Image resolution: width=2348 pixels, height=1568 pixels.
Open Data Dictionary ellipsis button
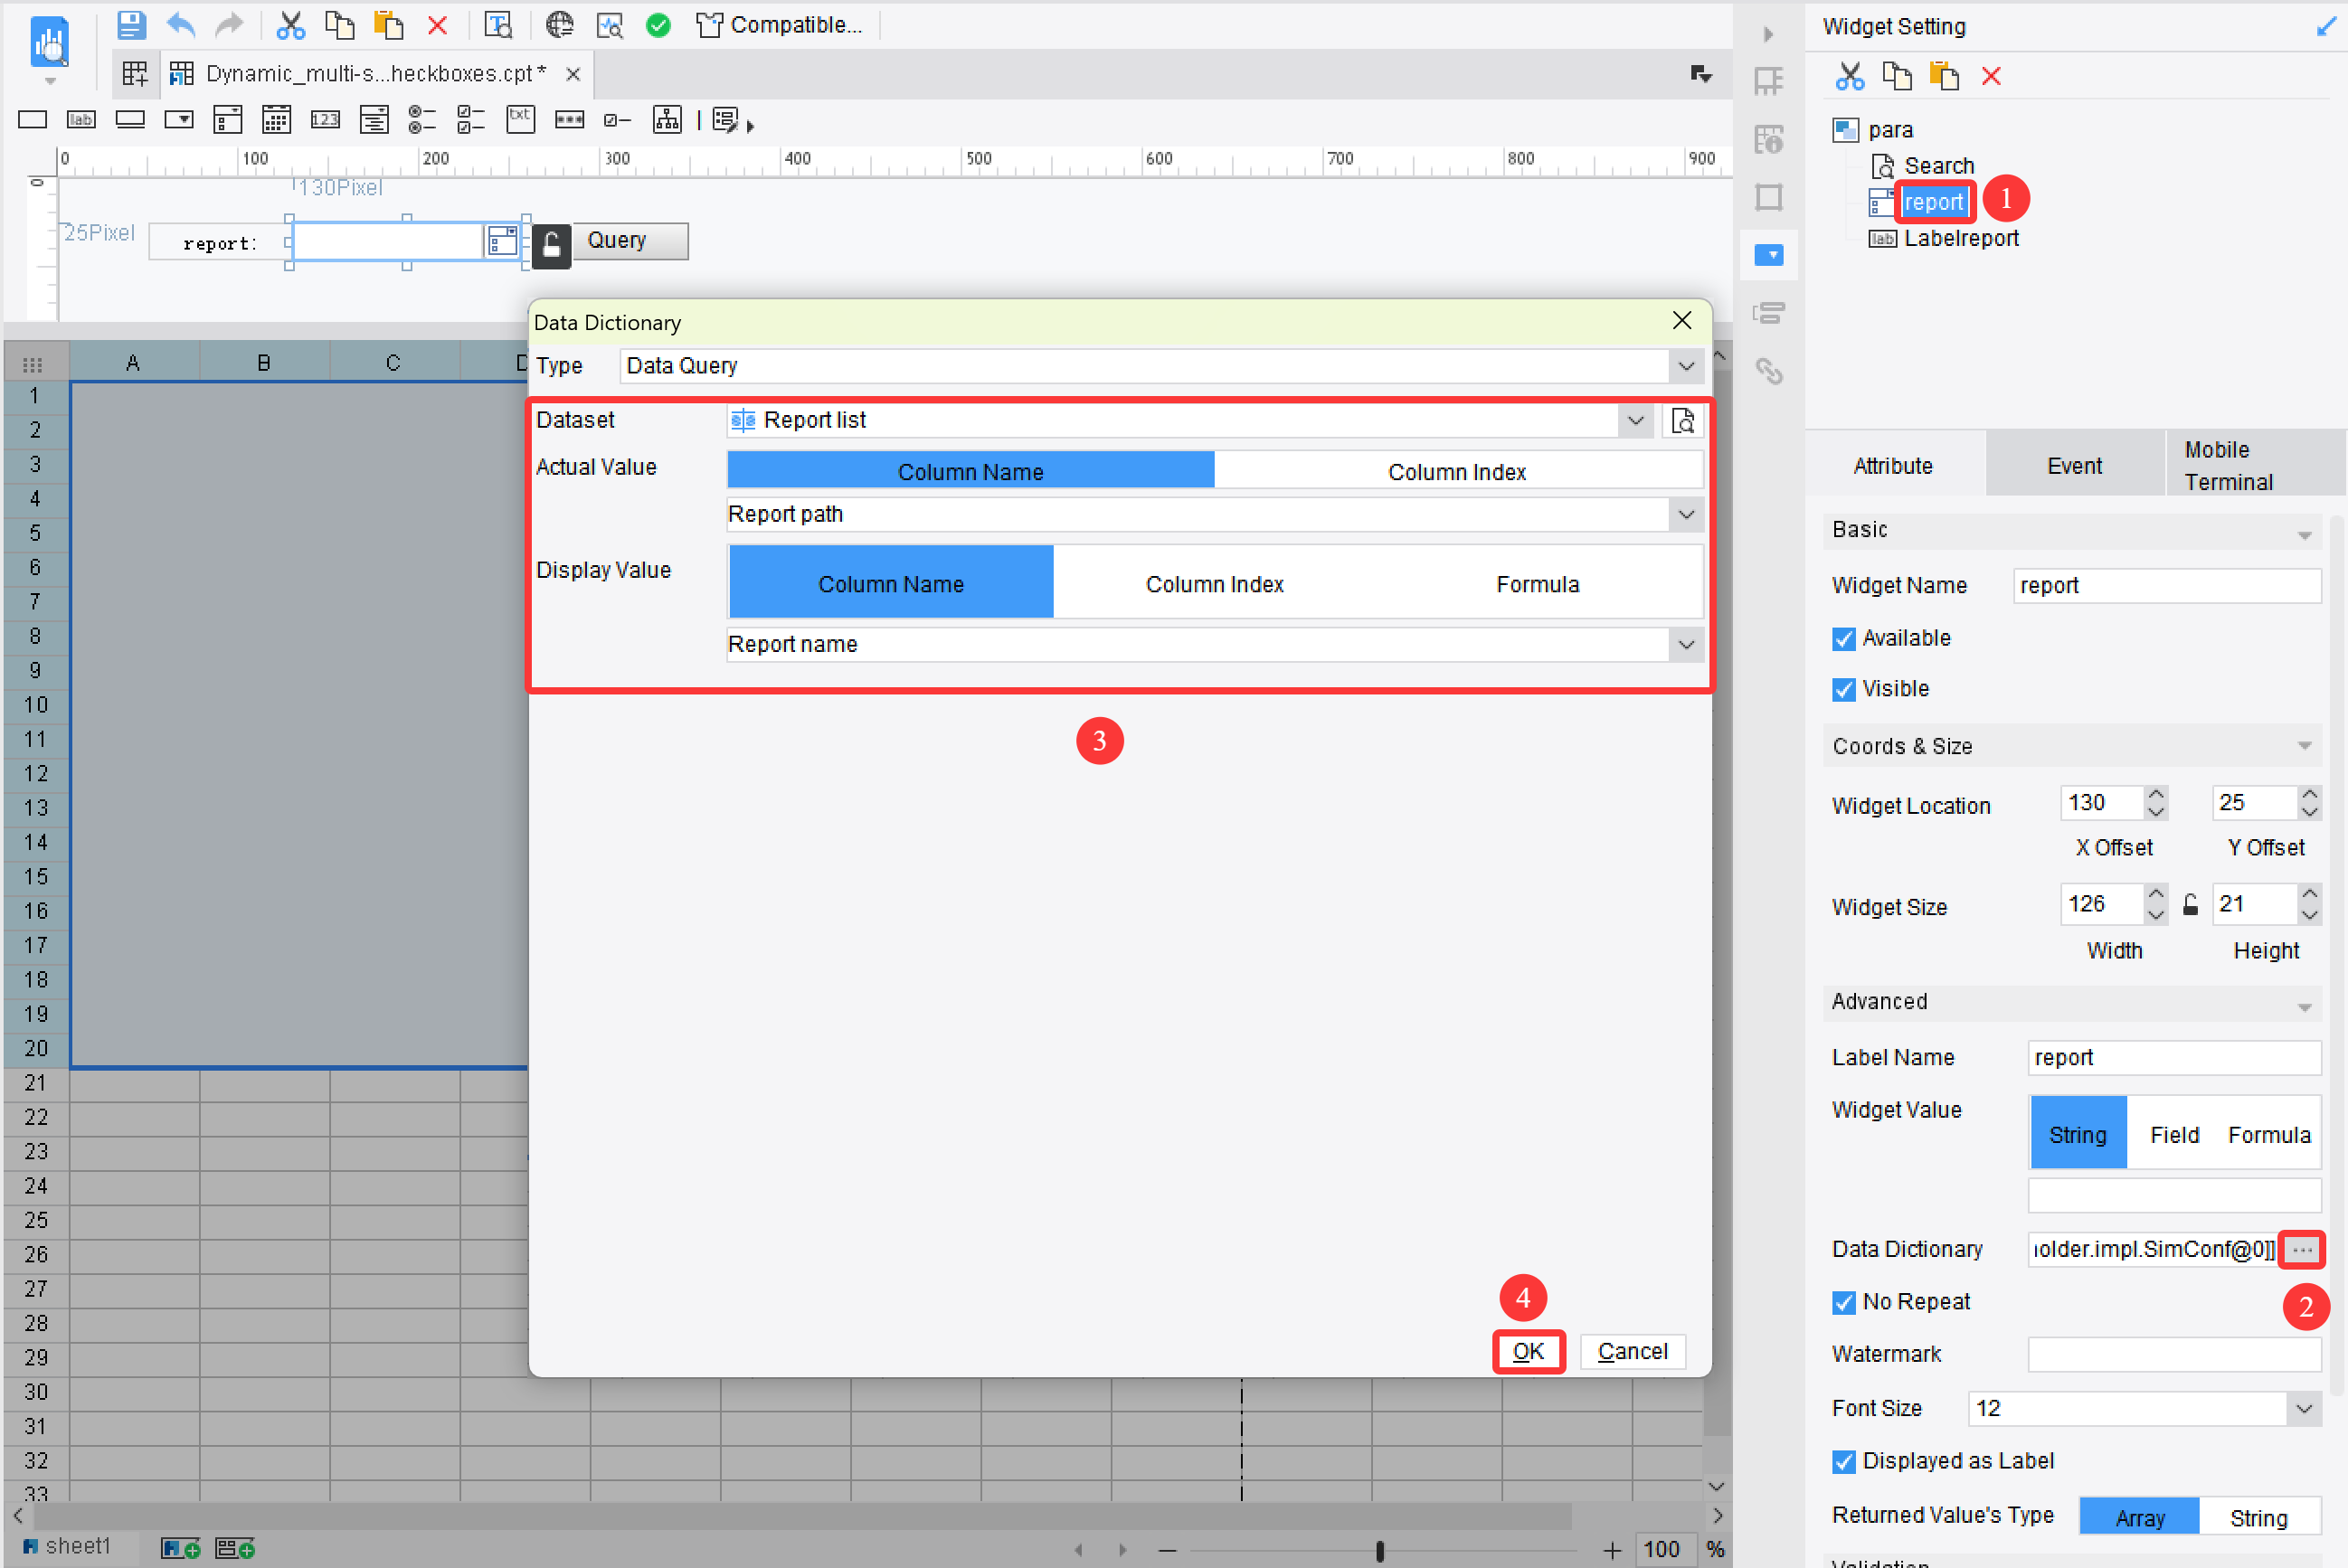coord(2302,1250)
